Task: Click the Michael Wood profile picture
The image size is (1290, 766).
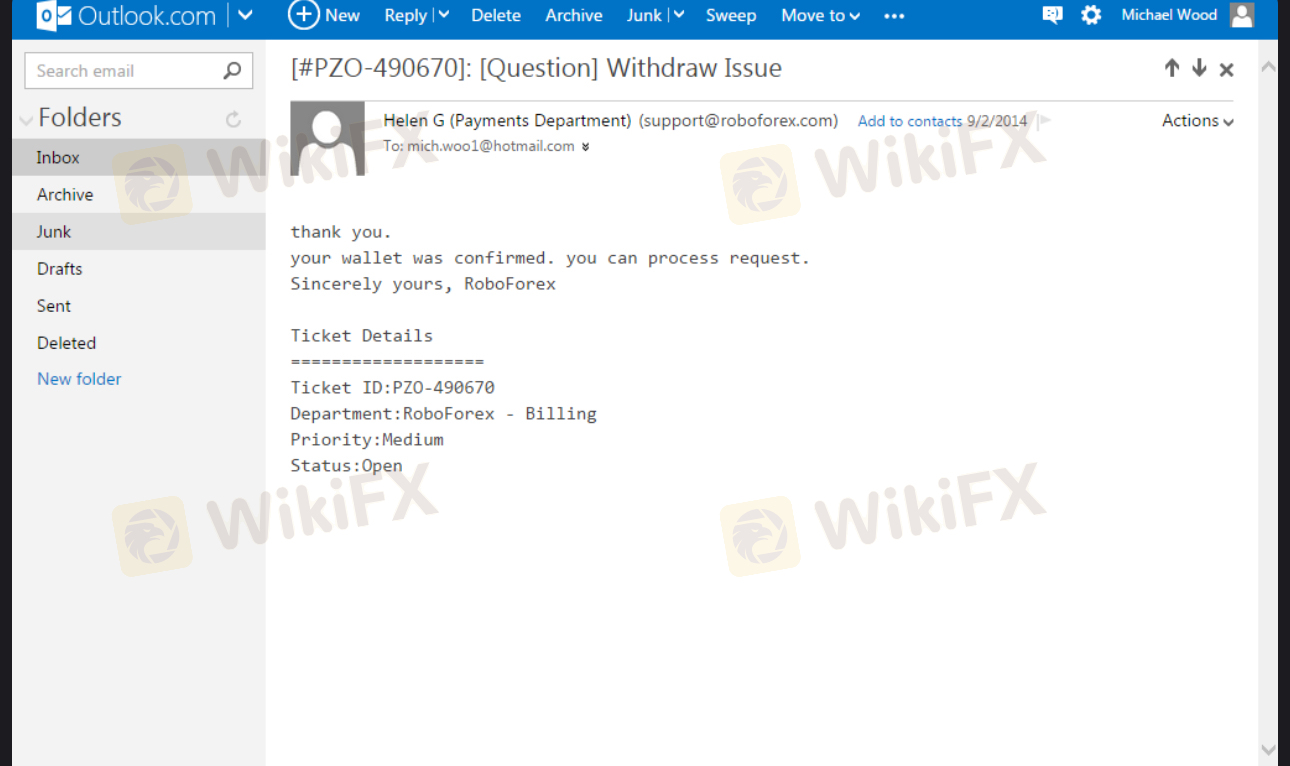Action: tap(1241, 15)
